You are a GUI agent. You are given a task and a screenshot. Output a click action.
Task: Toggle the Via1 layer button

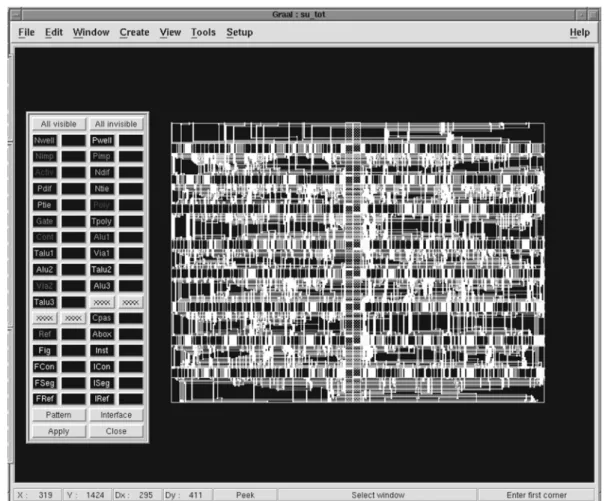coord(102,253)
